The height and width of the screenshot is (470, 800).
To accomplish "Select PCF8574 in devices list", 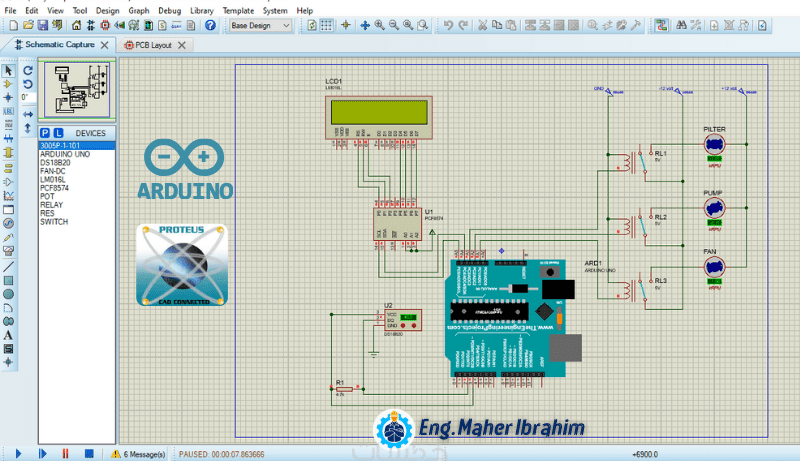I will (x=54, y=188).
